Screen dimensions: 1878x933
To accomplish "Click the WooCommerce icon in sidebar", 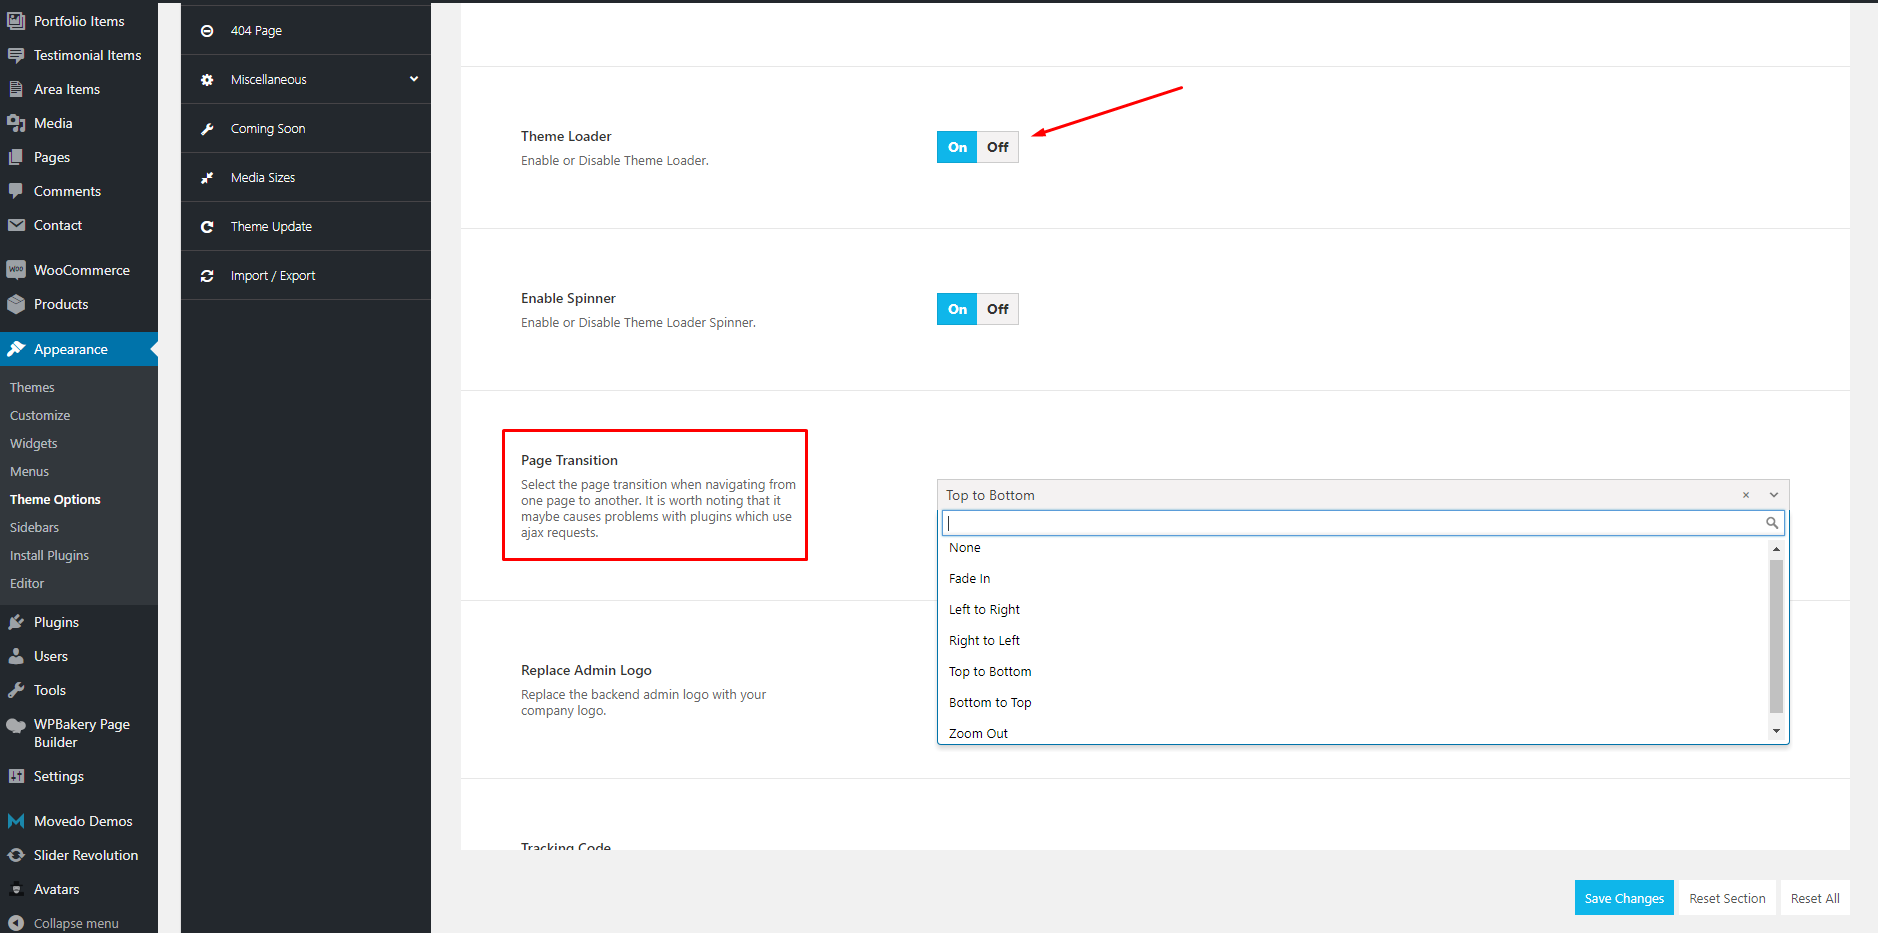I will [x=16, y=270].
